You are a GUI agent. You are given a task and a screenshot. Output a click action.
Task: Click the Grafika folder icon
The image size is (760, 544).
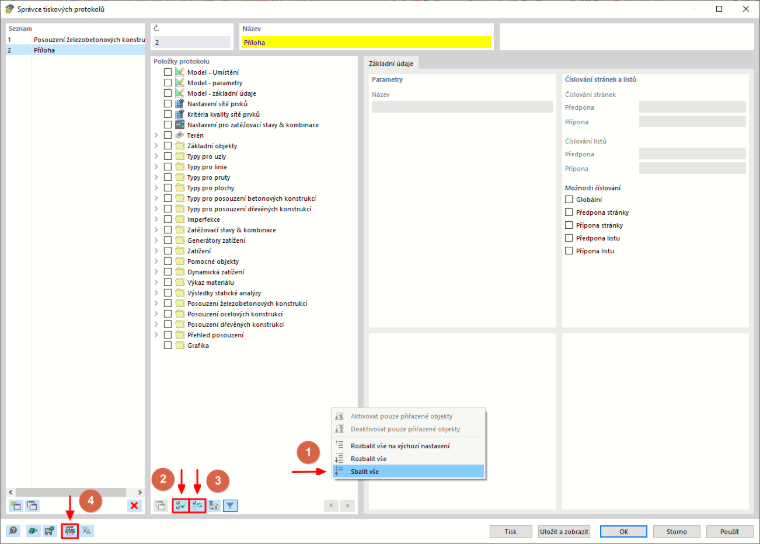(x=180, y=345)
